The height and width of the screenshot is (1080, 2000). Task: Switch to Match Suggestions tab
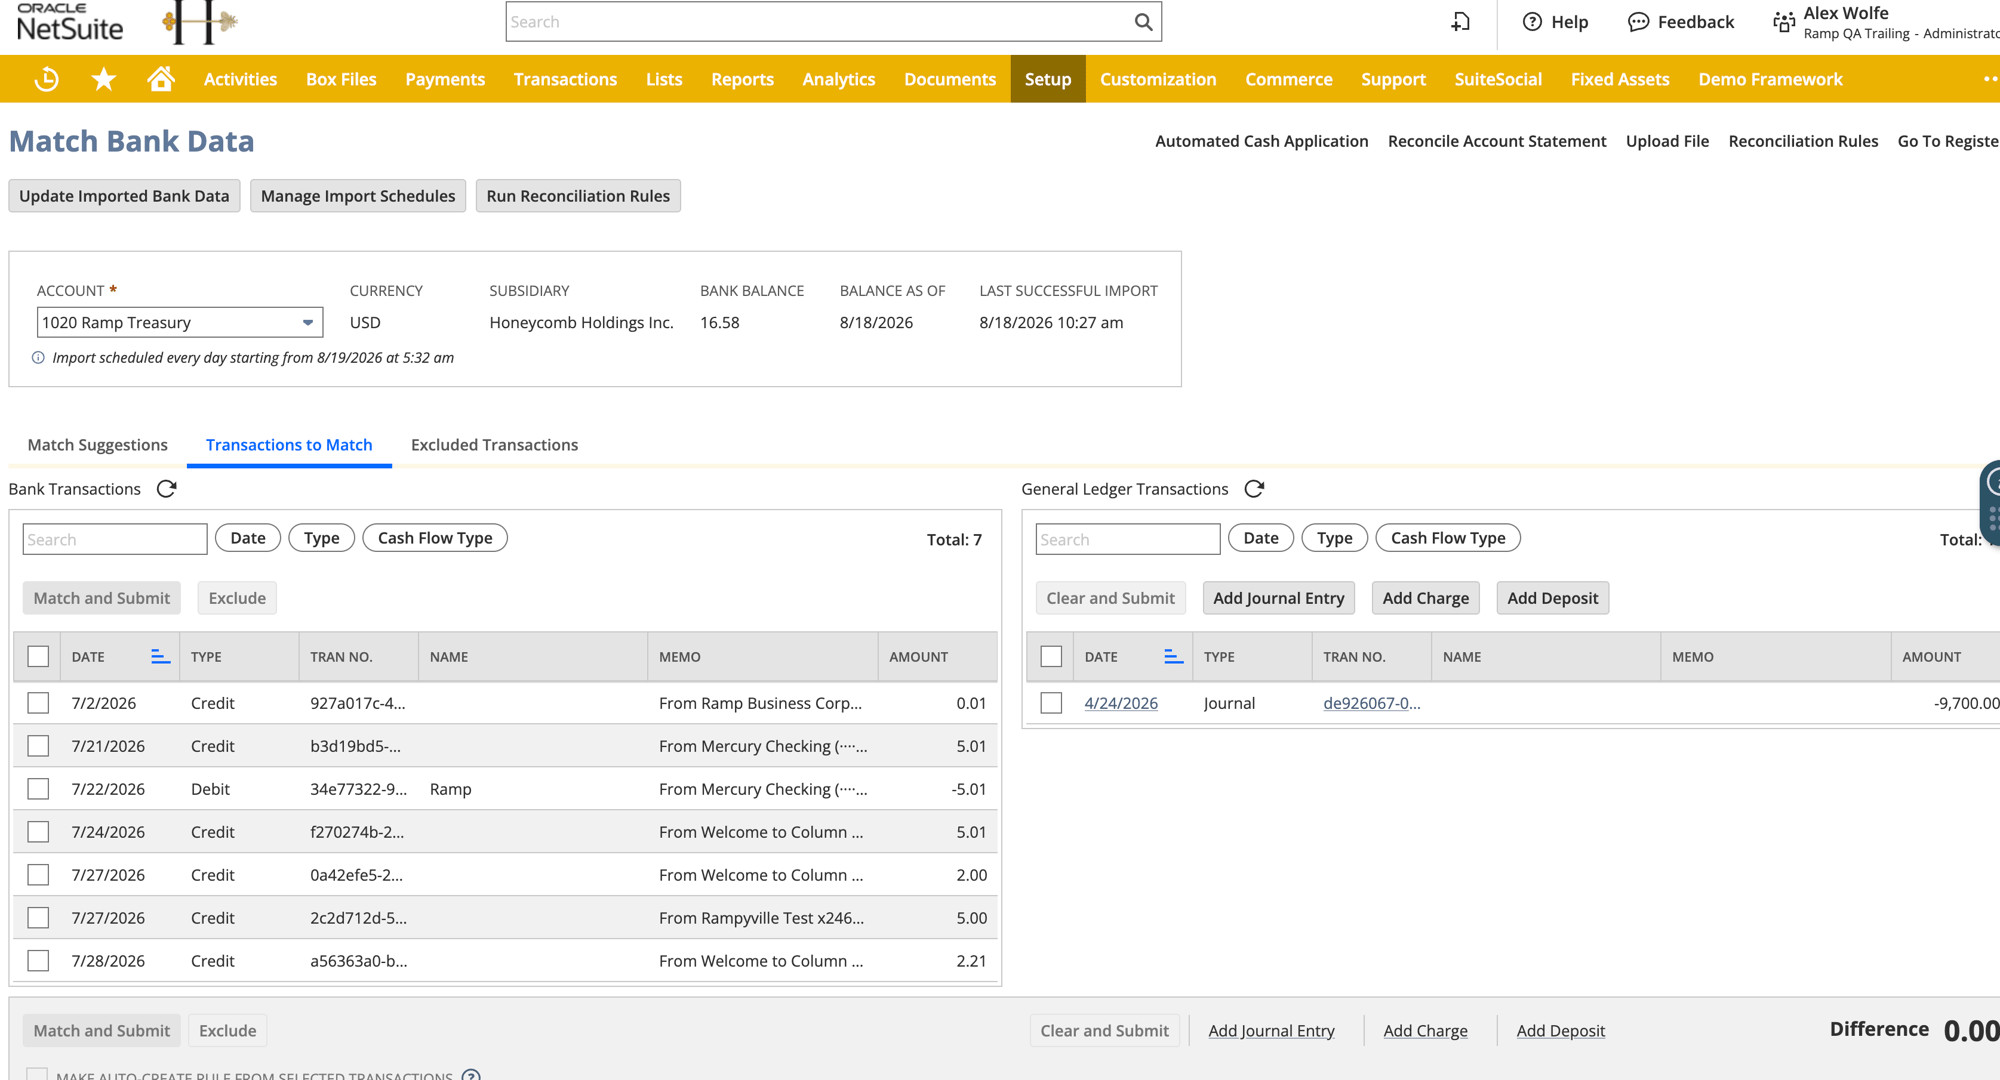(97, 445)
